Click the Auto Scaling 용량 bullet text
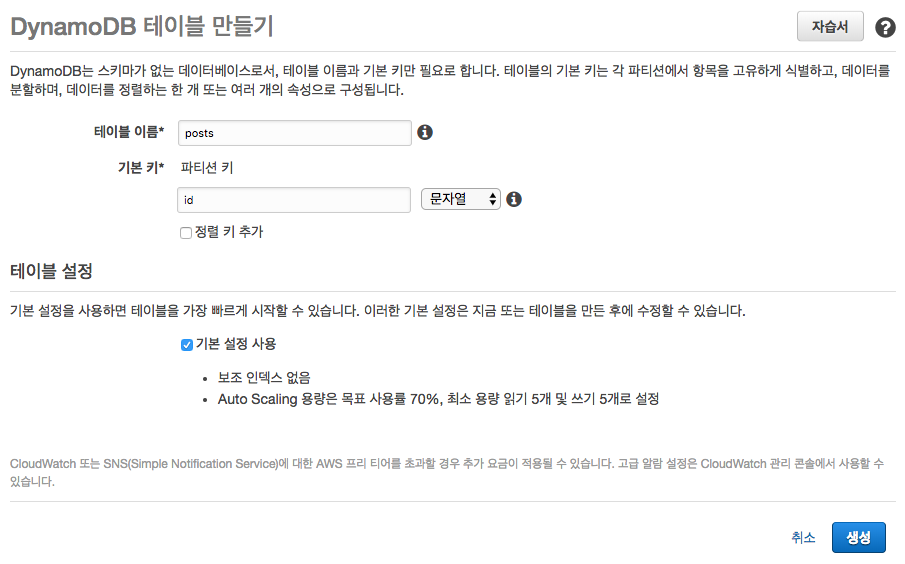905x564 pixels. 438,399
